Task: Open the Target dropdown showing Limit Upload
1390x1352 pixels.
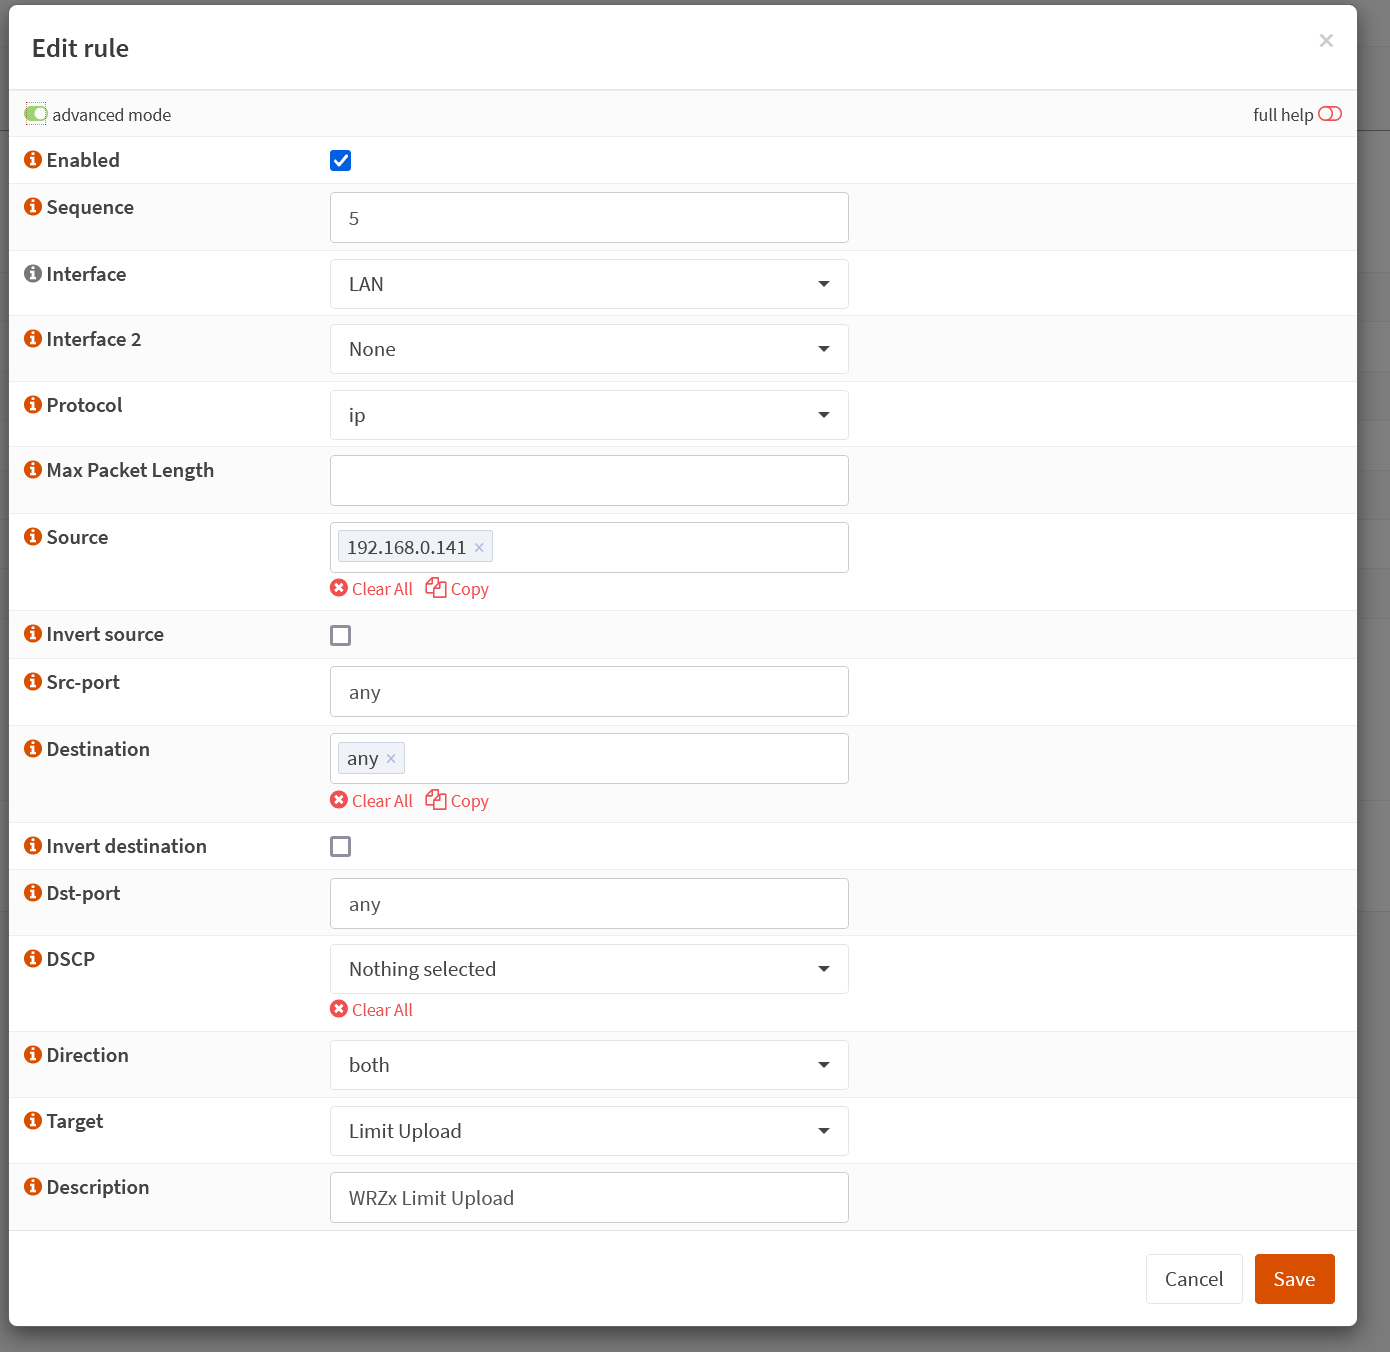Action: 589,1131
